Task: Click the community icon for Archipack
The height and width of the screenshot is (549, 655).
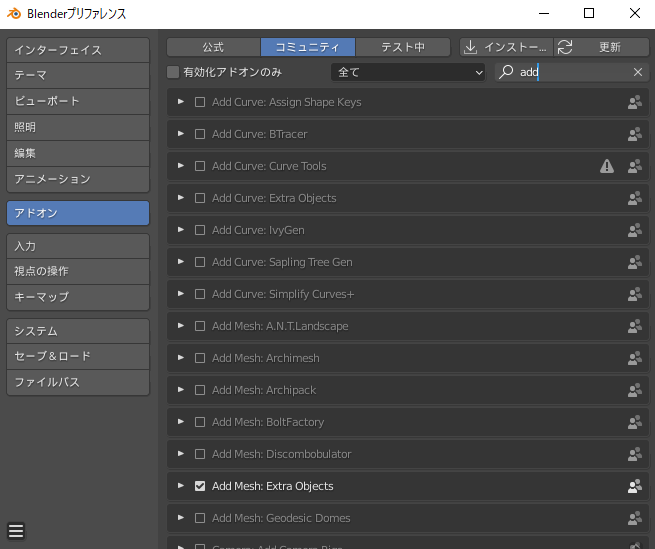Action: coord(635,390)
